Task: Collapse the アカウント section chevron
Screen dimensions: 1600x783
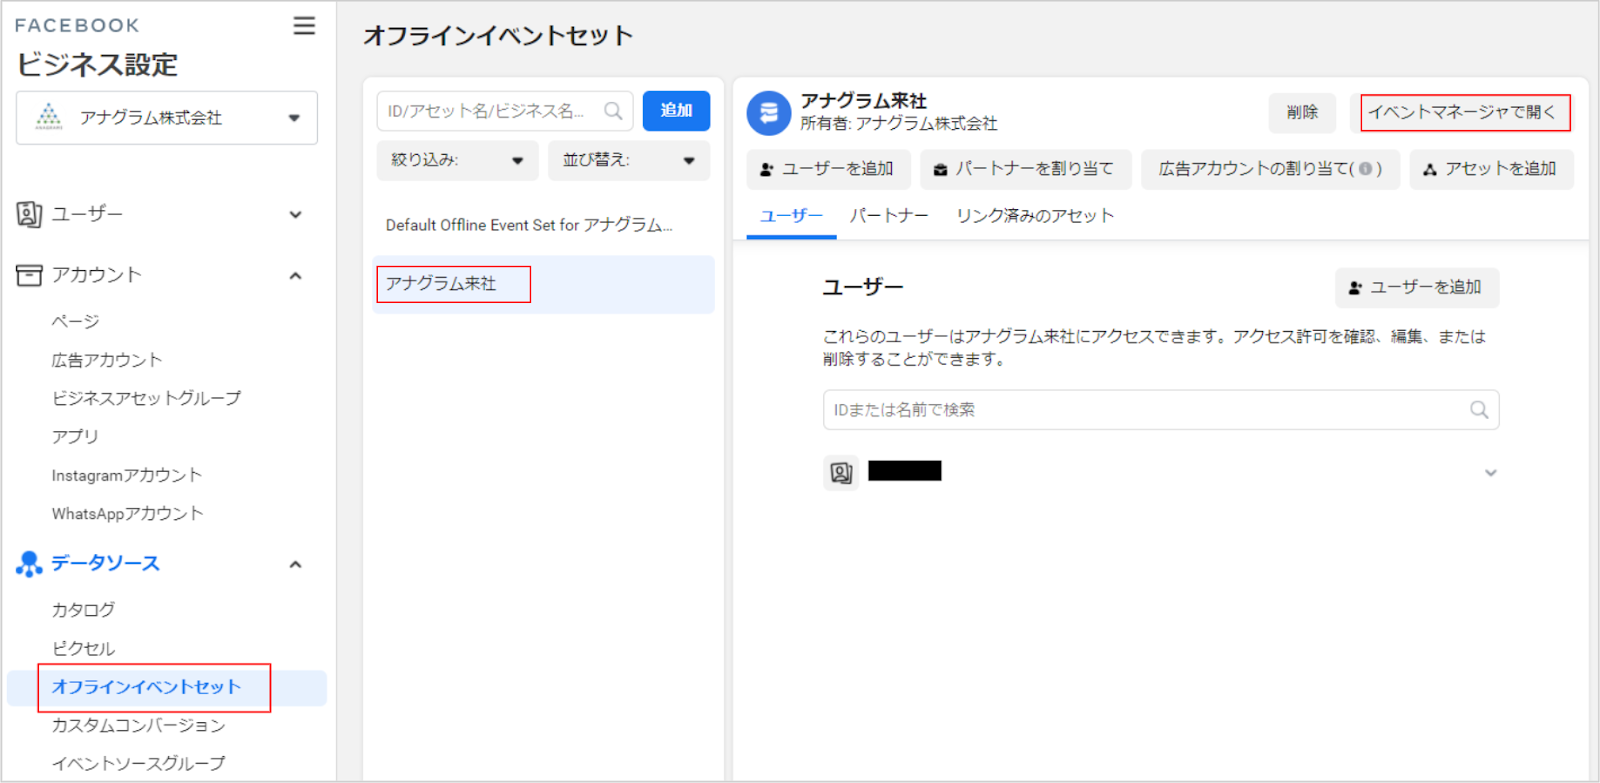Action: click(295, 276)
